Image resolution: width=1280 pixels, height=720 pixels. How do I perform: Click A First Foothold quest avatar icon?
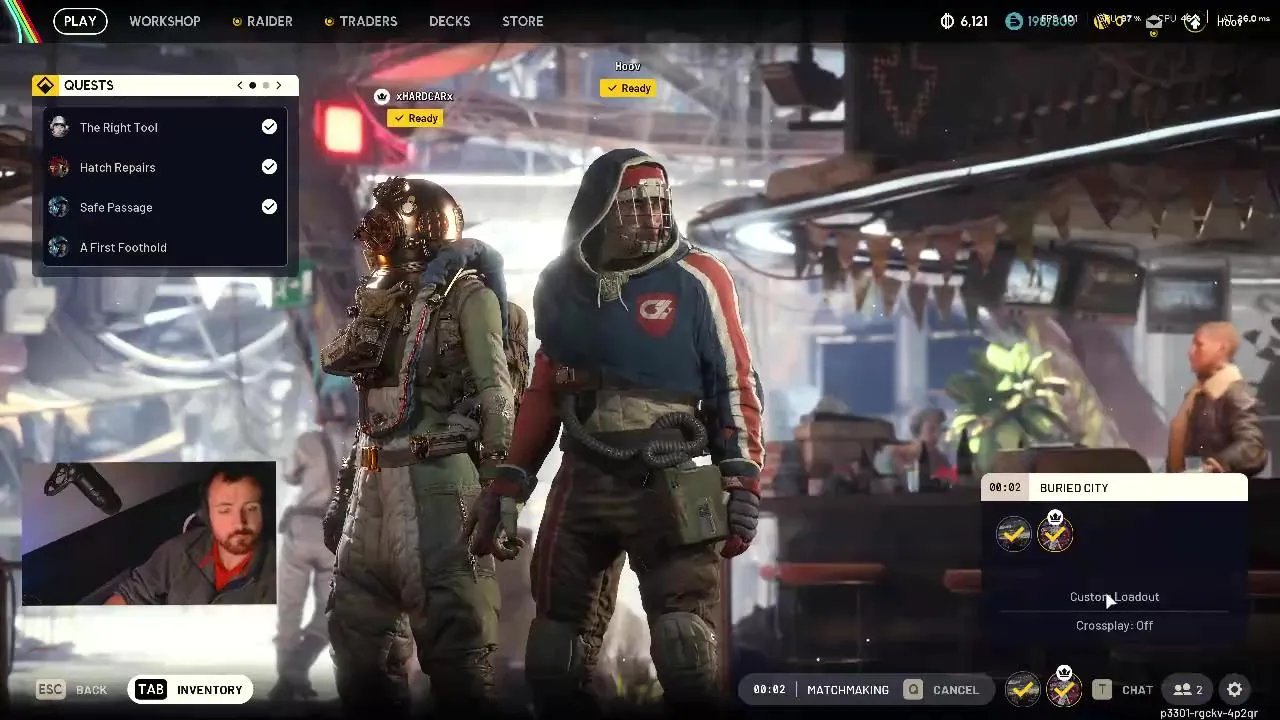(x=59, y=247)
